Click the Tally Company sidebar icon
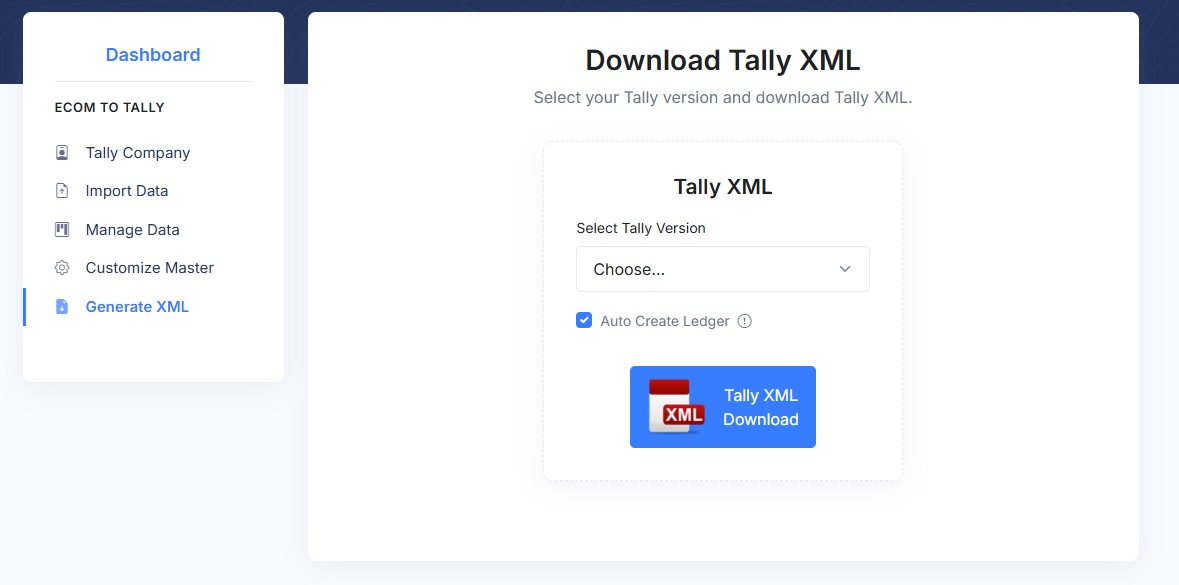 62,153
